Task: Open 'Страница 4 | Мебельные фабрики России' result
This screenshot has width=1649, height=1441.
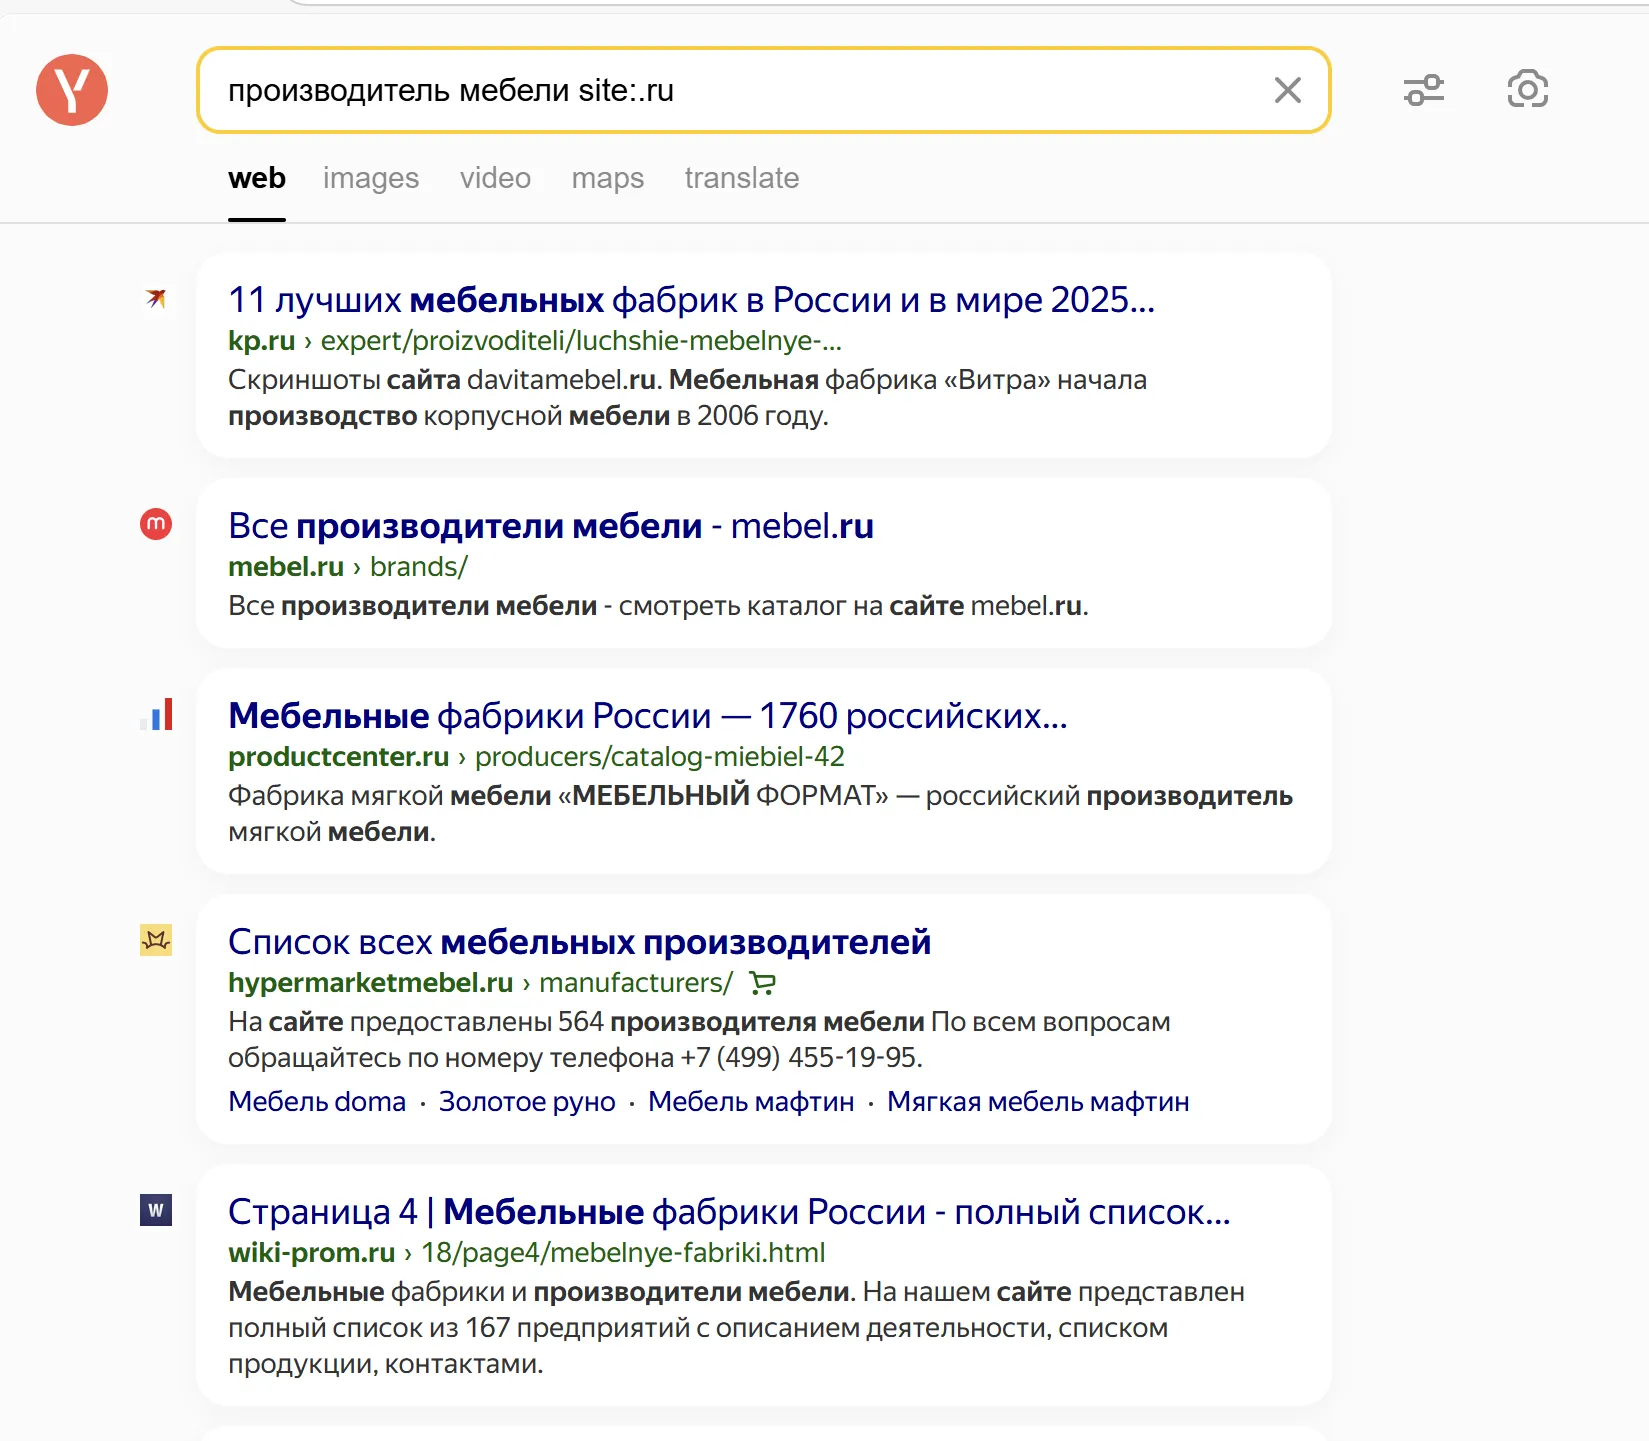Action: tap(729, 1212)
